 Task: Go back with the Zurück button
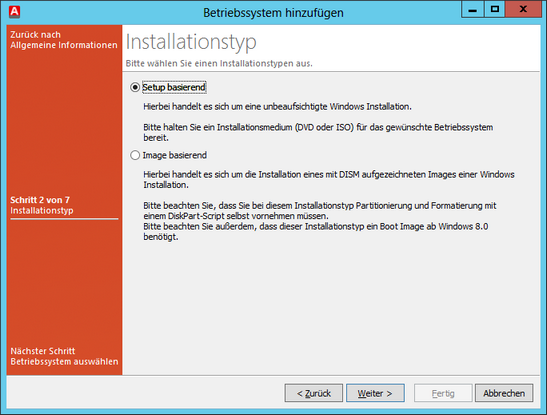tap(314, 393)
